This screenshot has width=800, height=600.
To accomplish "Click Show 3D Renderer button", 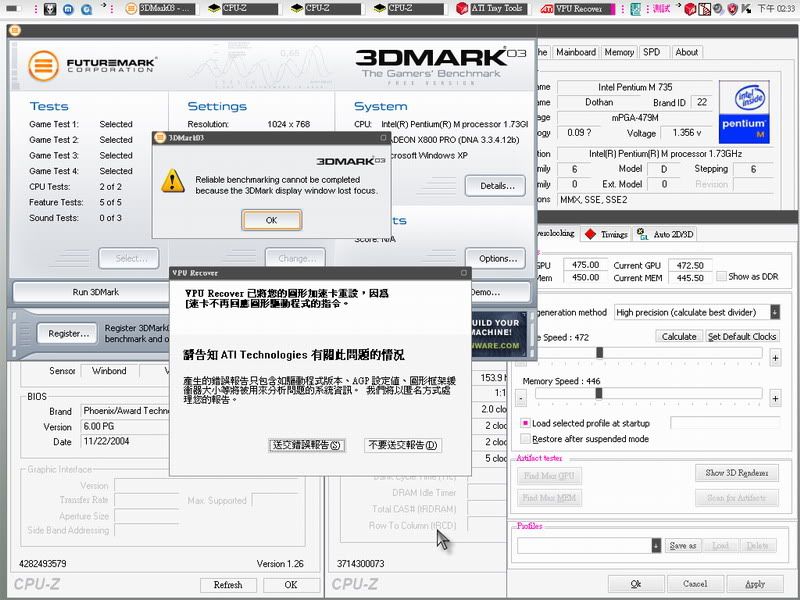I will click(737, 473).
